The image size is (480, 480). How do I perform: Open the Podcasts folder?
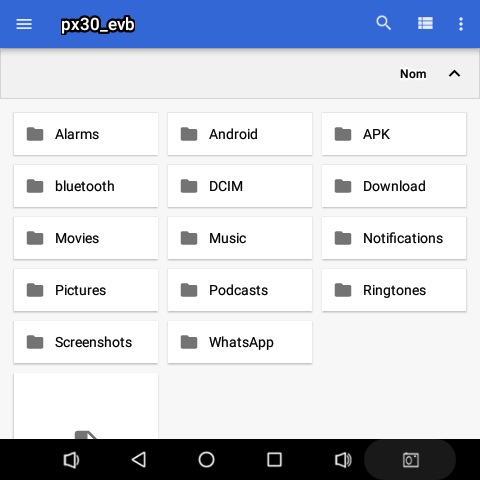pyautogui.click(x=240, y=290)
